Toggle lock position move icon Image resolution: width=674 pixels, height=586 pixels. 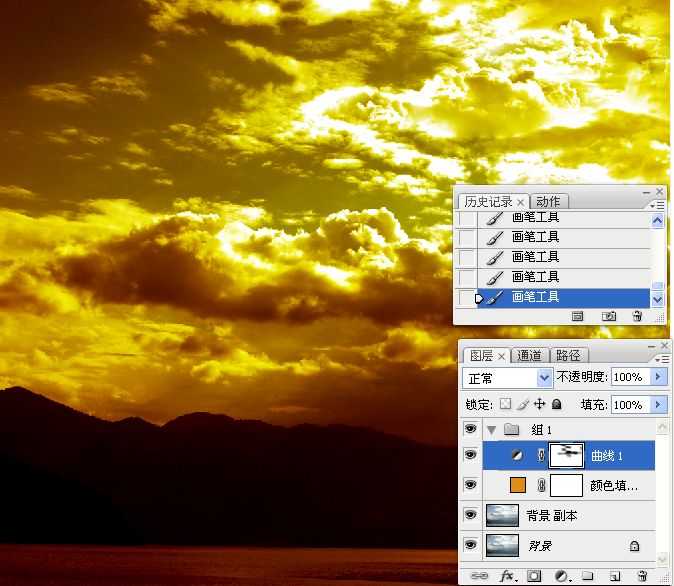click(x=539, y=404)
